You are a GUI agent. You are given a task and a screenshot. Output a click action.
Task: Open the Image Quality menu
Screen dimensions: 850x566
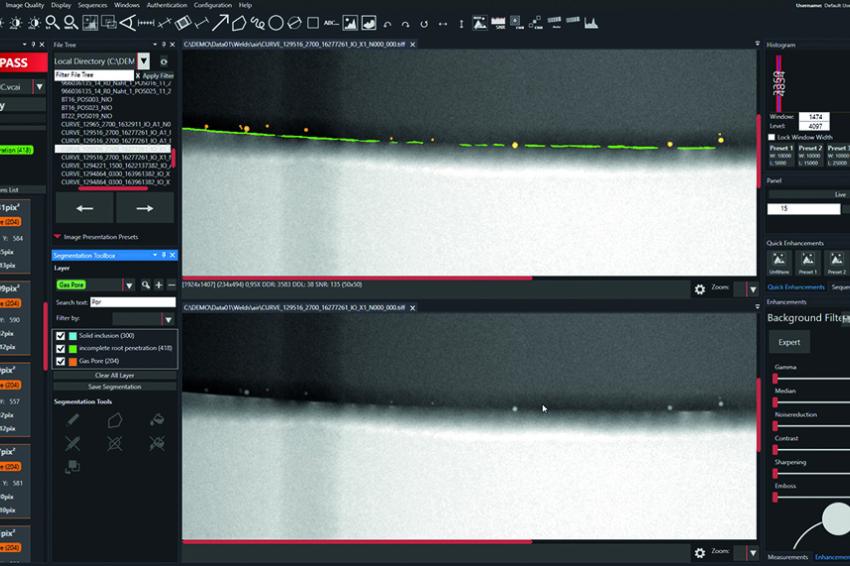(24, 5)
